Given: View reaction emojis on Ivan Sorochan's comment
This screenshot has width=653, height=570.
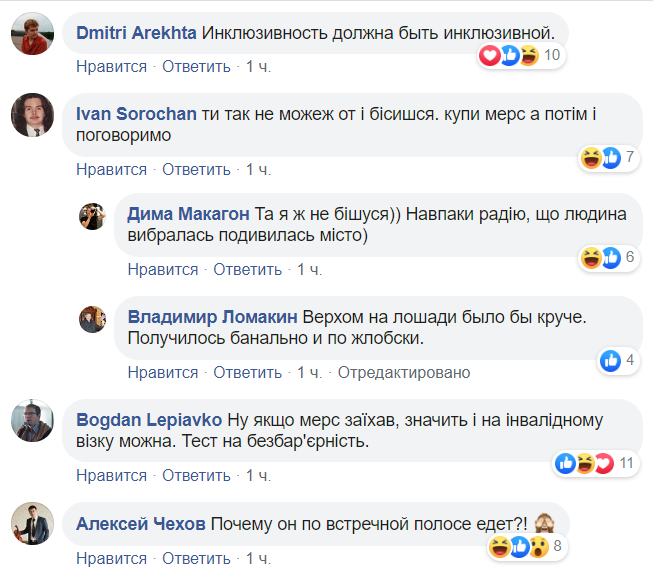Looking at the screenshot, I should [600, 157].
